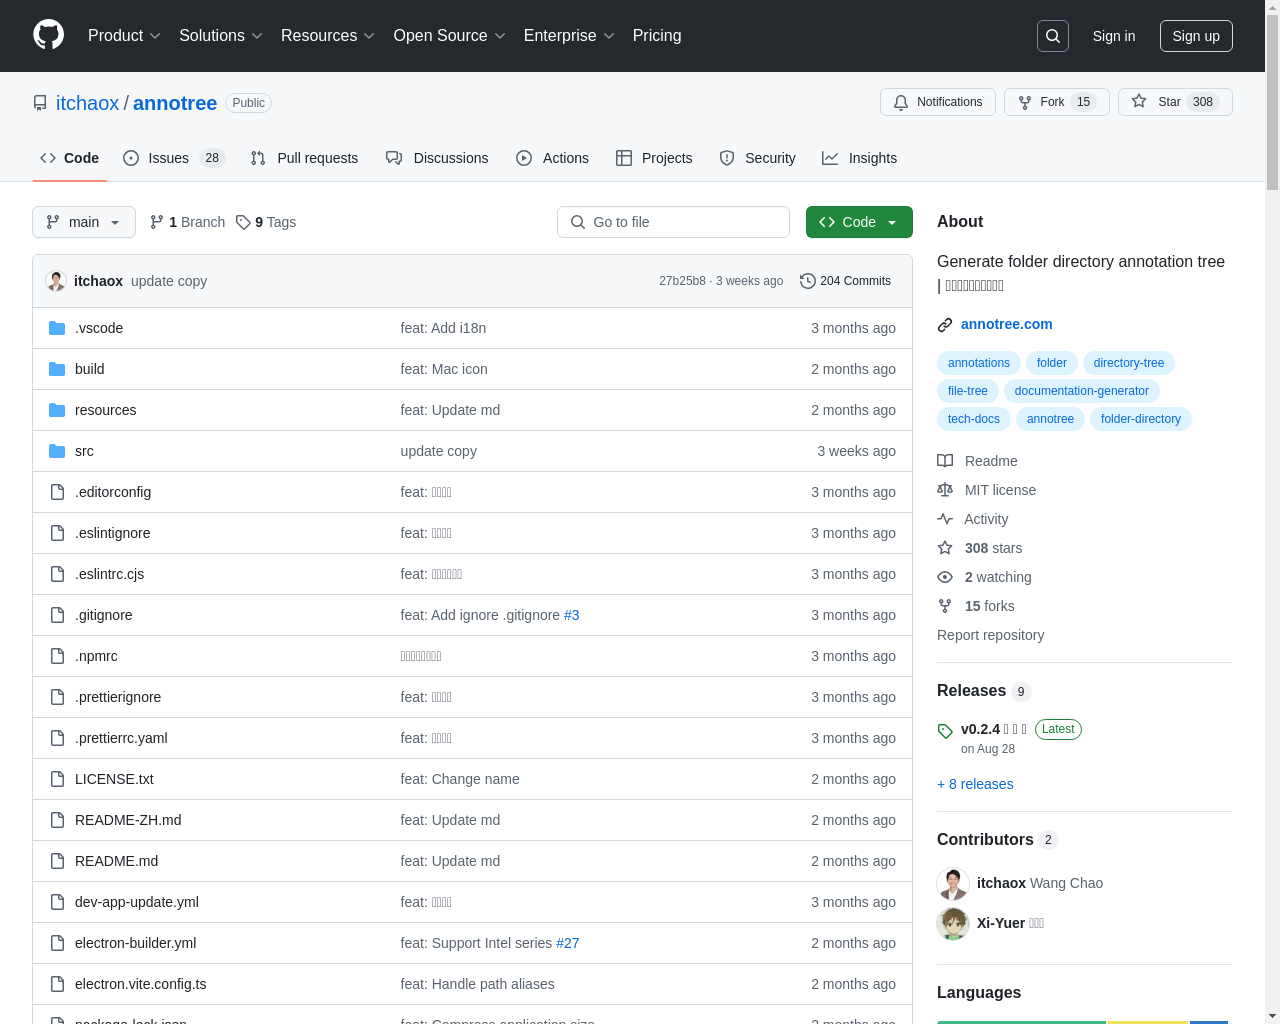Open the Pricing page

pos(657,36)
